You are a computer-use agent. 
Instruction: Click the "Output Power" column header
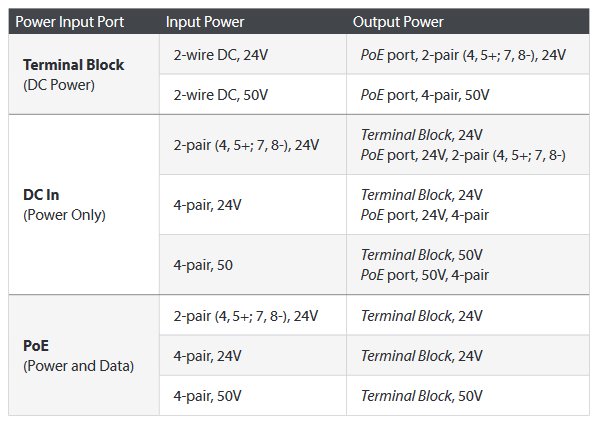tap(398, 21)
